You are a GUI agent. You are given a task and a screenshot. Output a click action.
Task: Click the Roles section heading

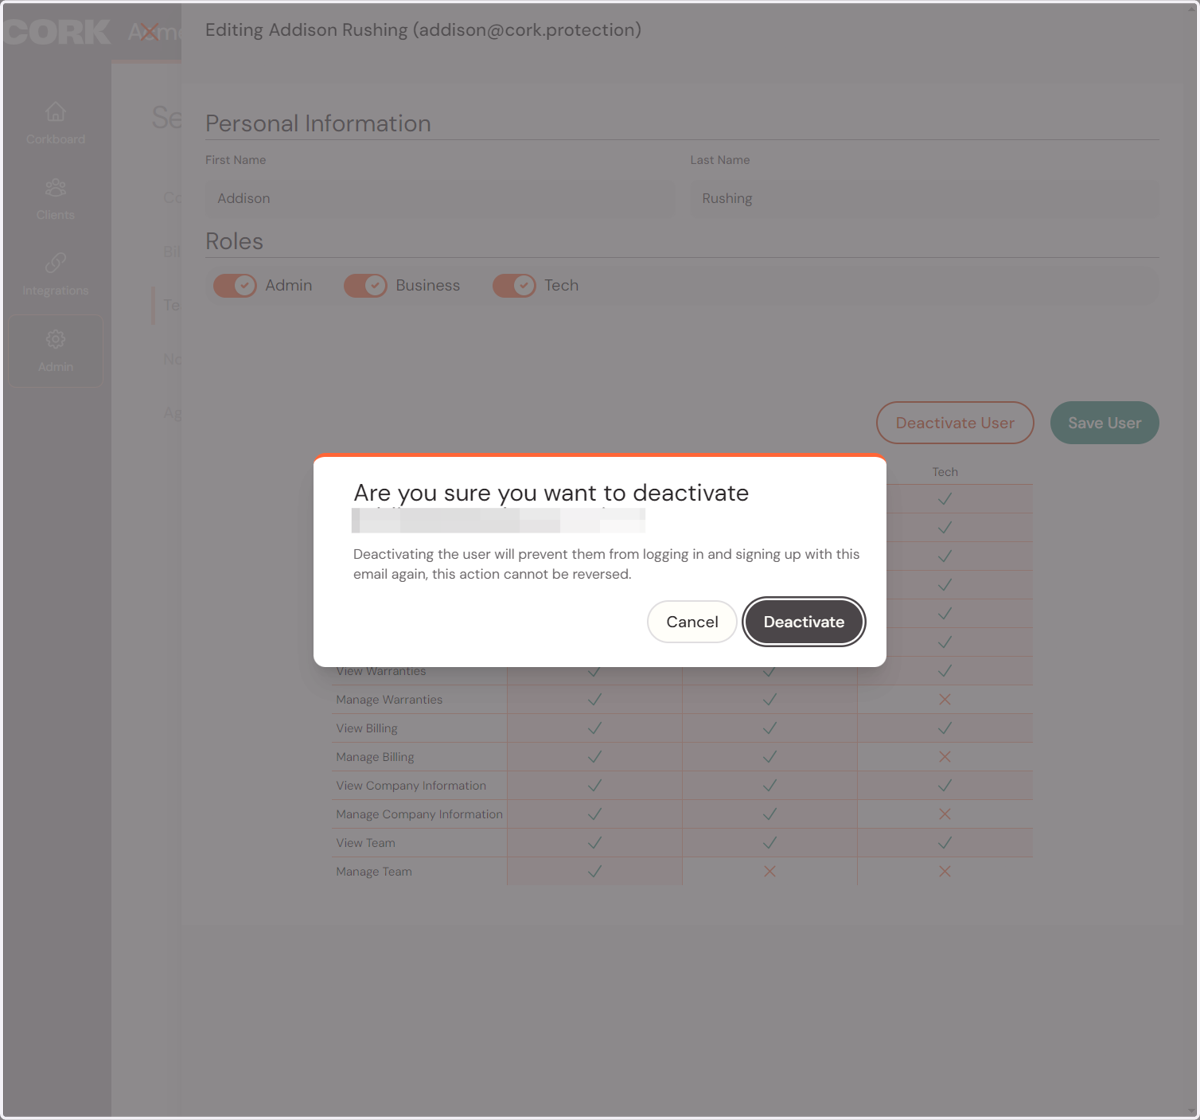[x=234, y=242]
